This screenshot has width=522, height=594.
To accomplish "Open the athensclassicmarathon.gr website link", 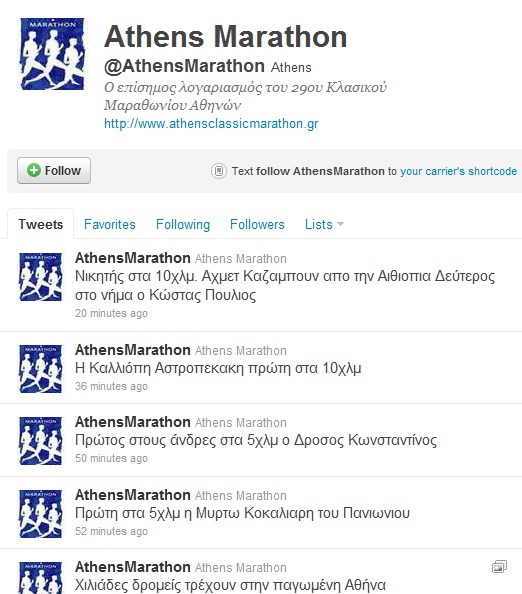I will point(211,123).
